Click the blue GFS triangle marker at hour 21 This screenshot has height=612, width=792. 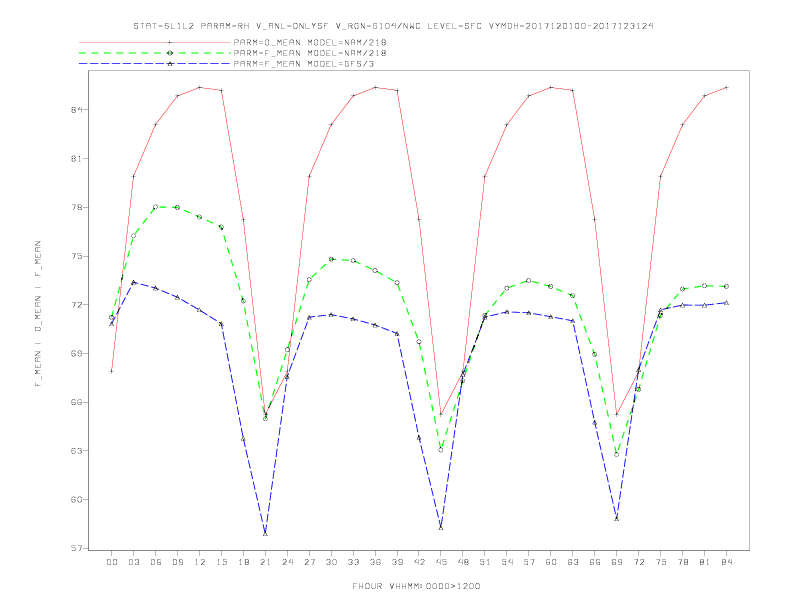tap(265, 533)
